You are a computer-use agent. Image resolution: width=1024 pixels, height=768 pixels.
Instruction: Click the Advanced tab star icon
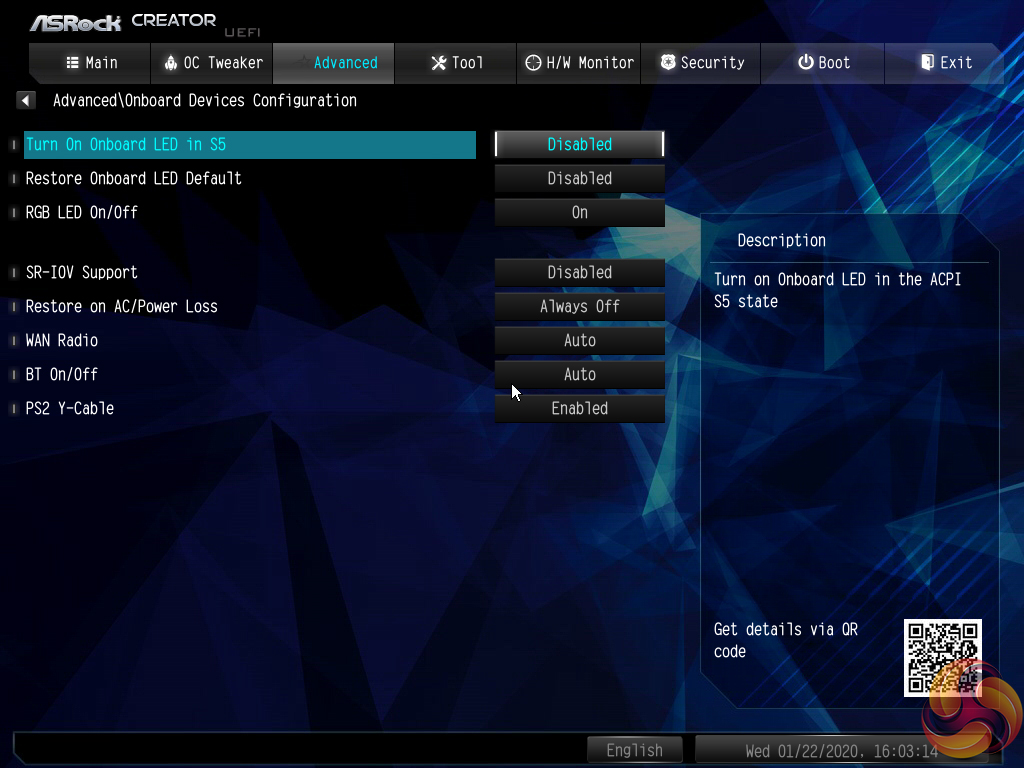coord(304,60)
